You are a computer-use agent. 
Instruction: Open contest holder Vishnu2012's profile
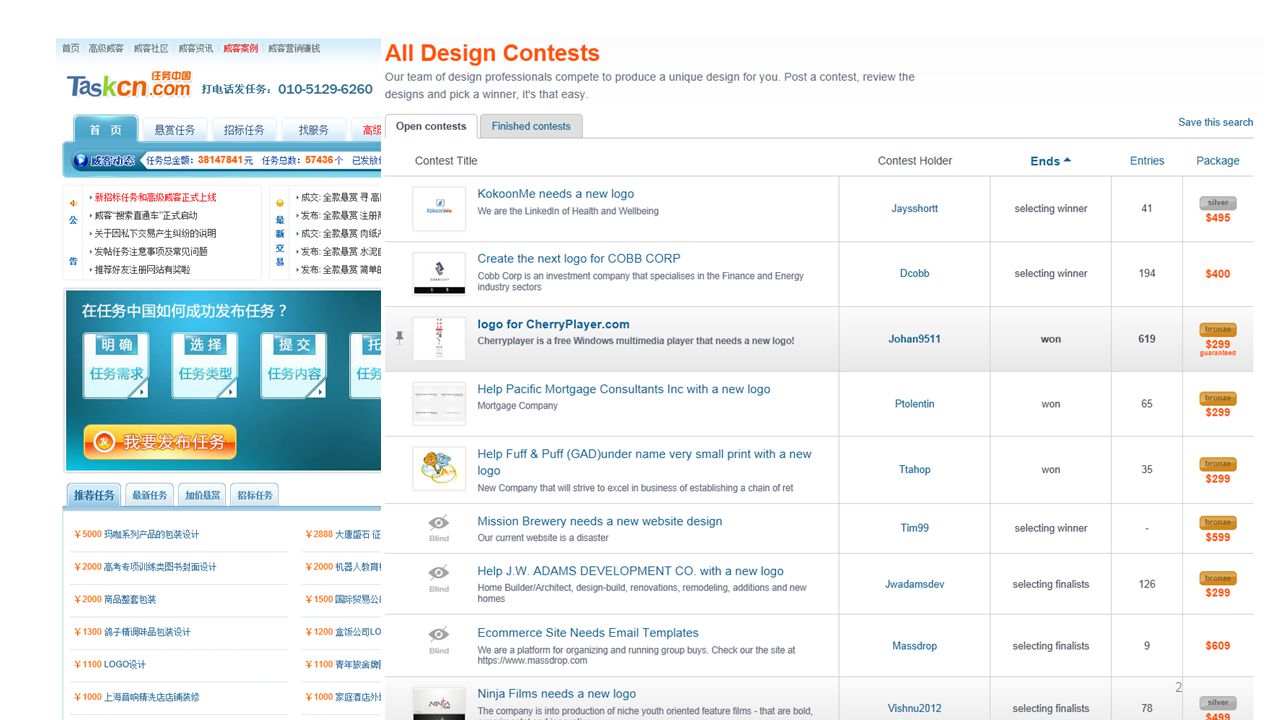point(914,708)
